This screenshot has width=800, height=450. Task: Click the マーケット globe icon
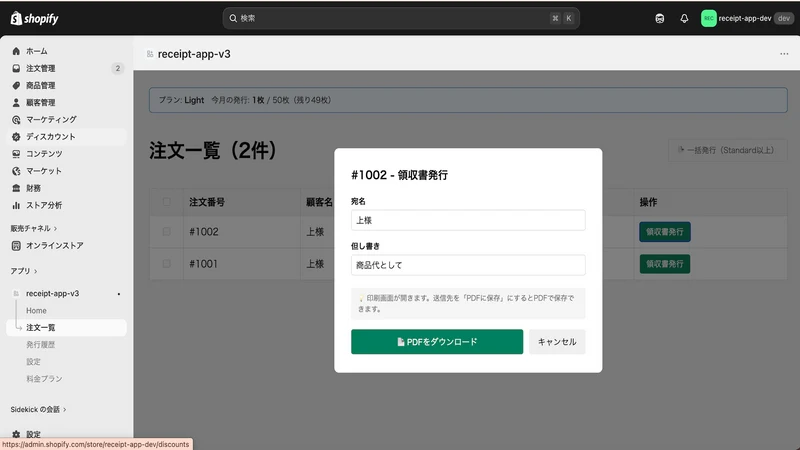pyautogui.click(x=16, y=171)
